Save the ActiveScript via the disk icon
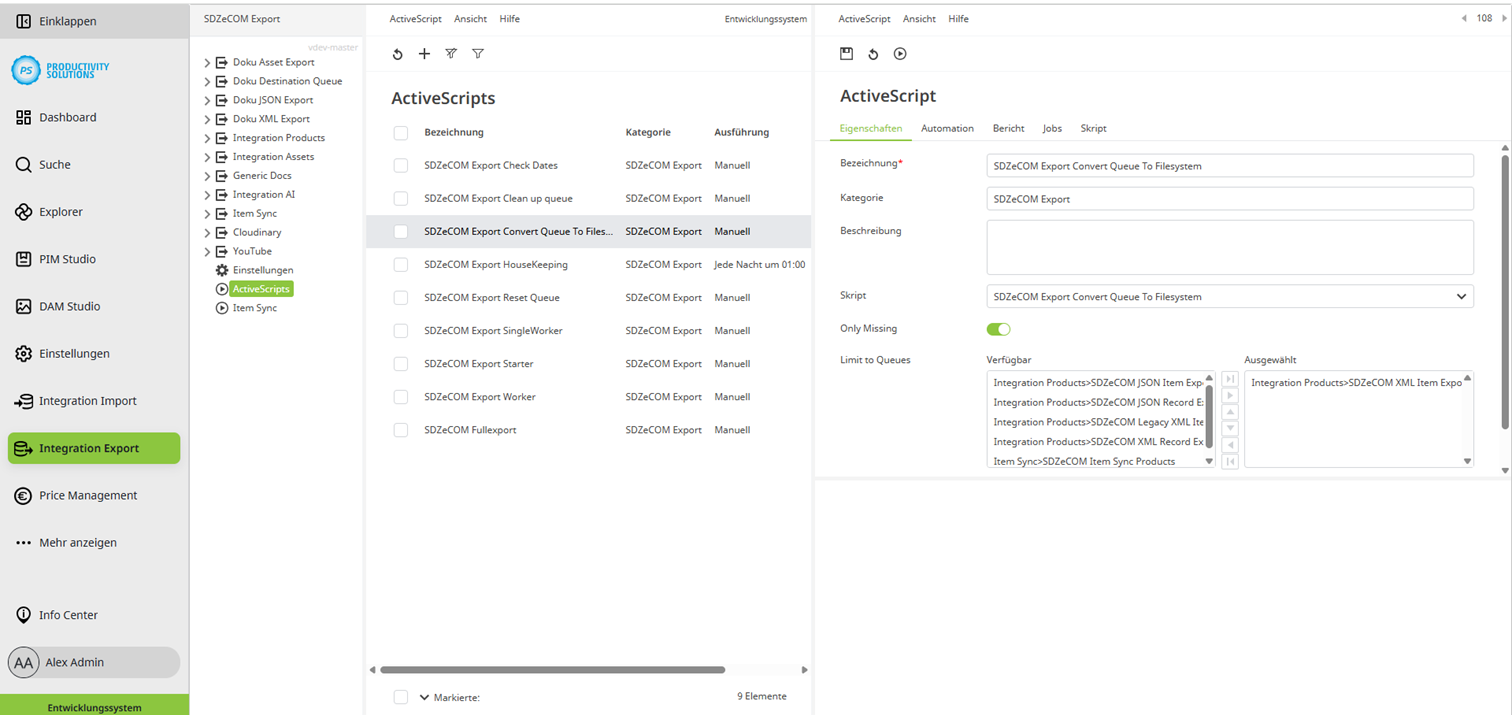 845,54
